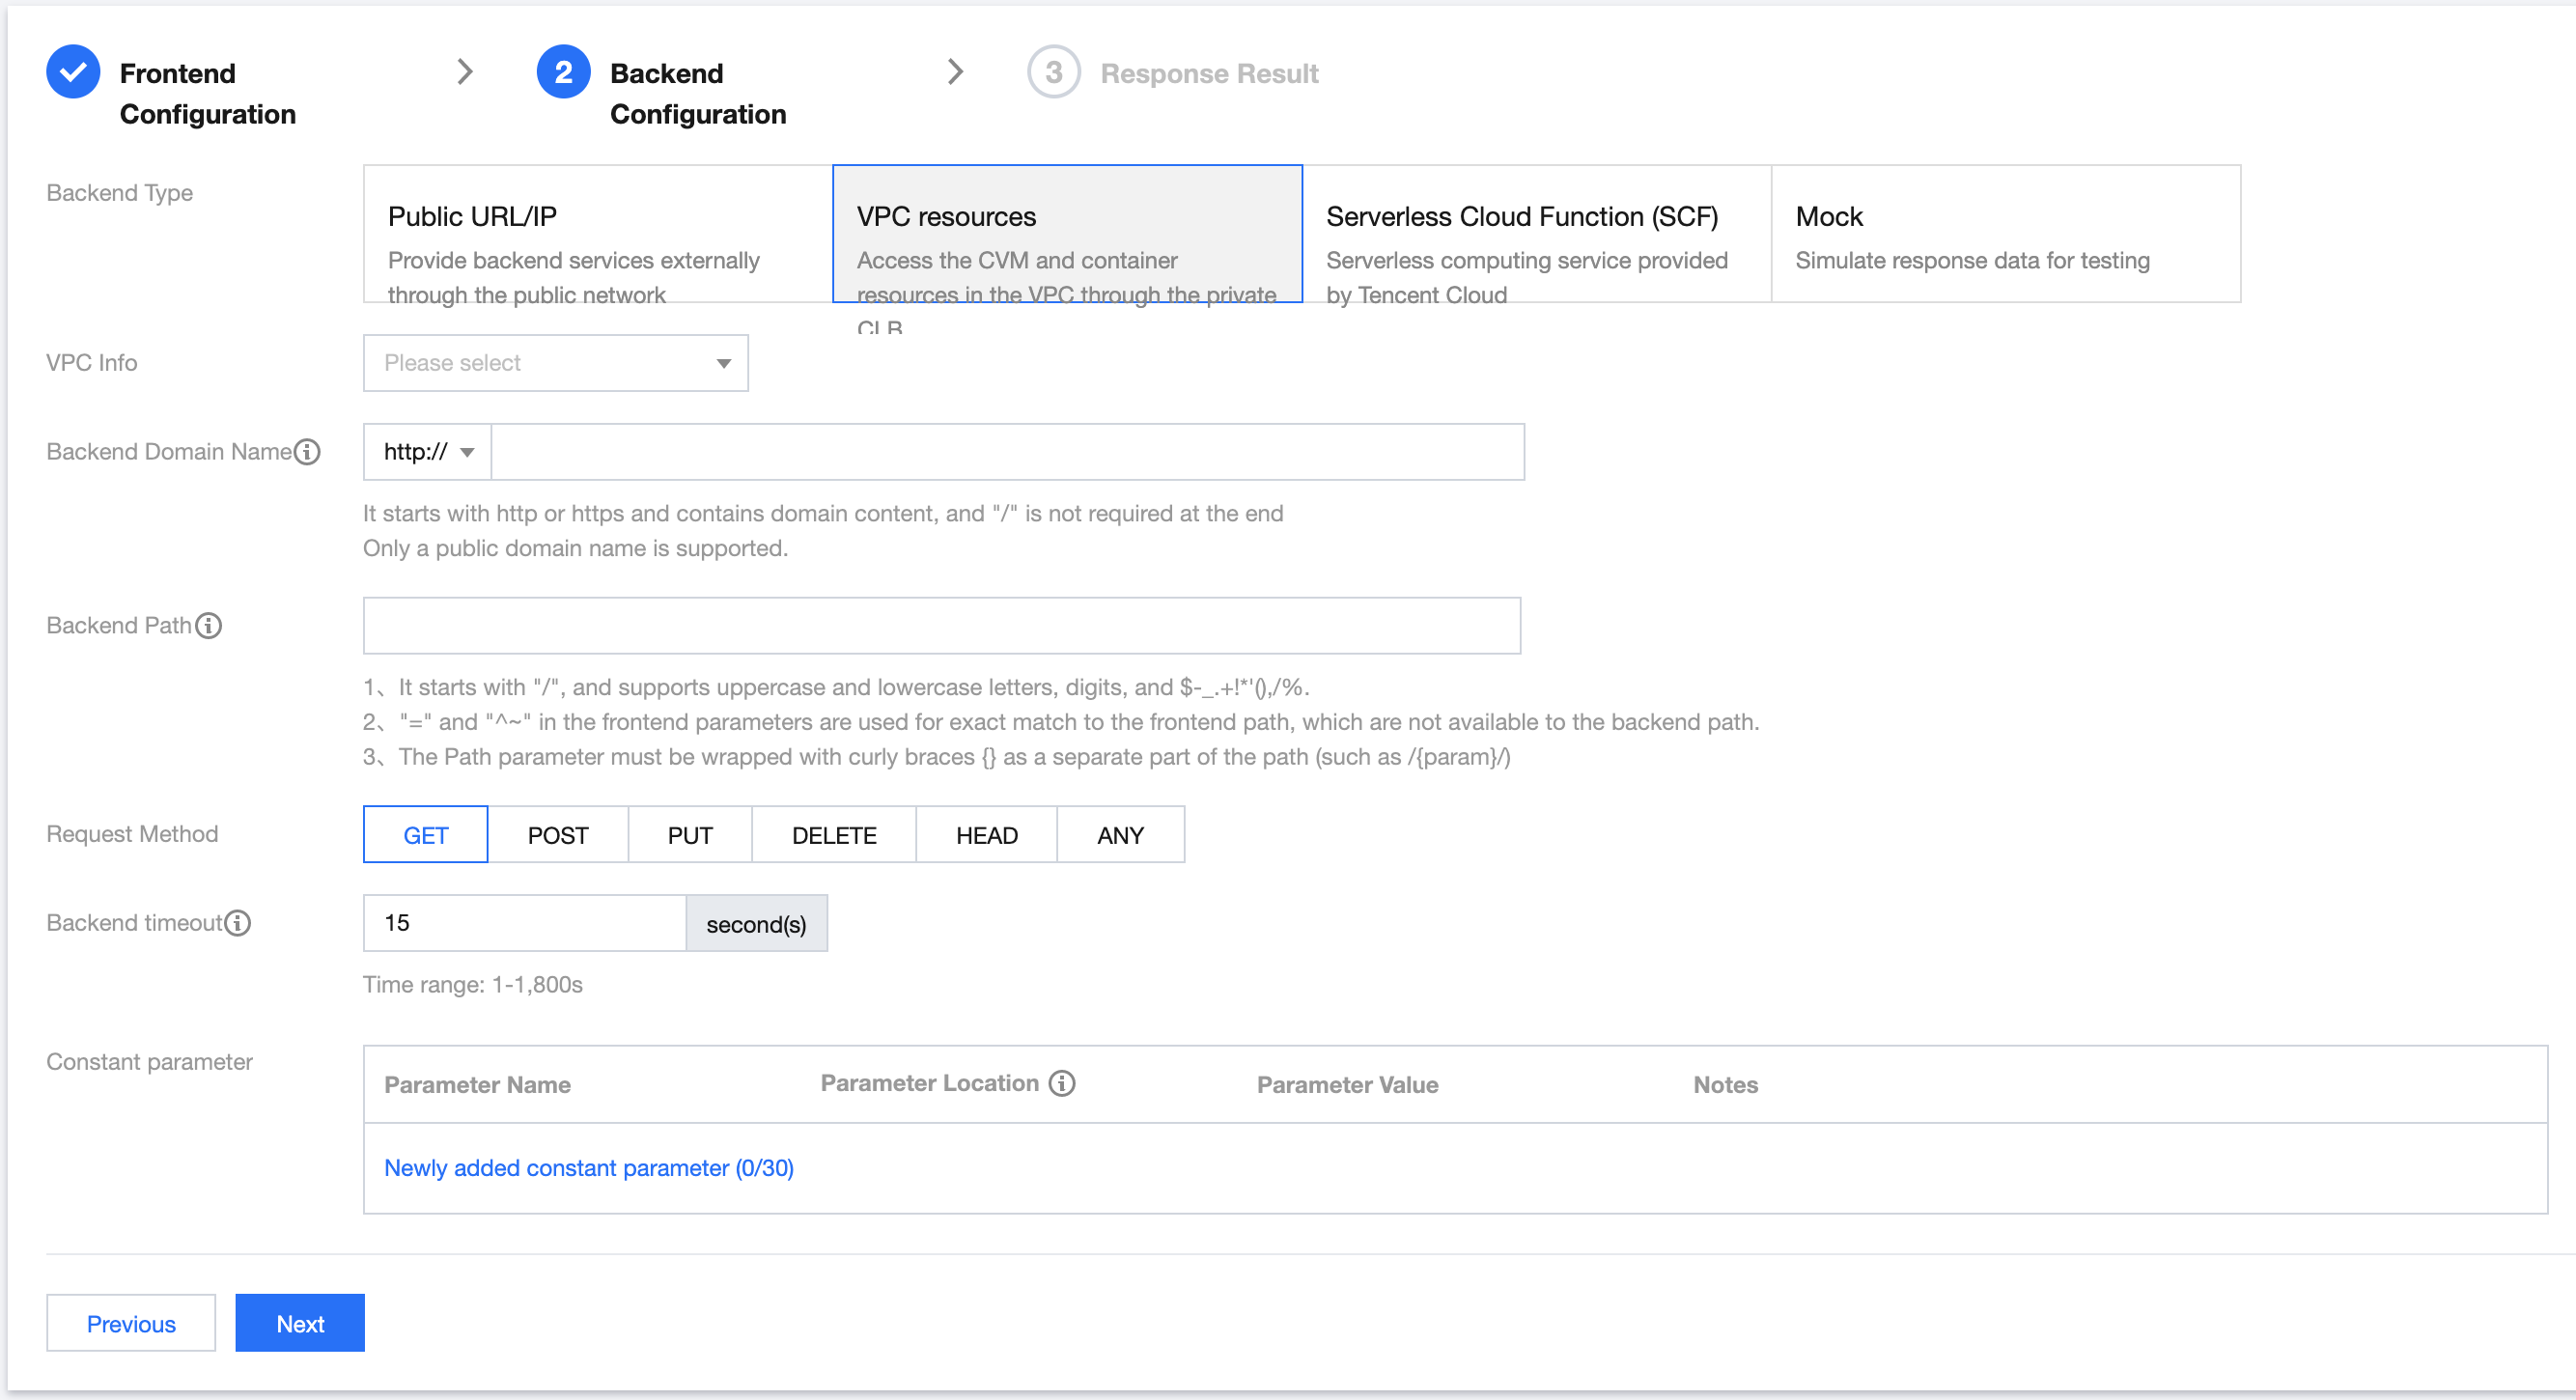Viewport: 2576px width, 1400px height.
Task: Click the Backend timeout value field
Action: (x=523, y=923)
